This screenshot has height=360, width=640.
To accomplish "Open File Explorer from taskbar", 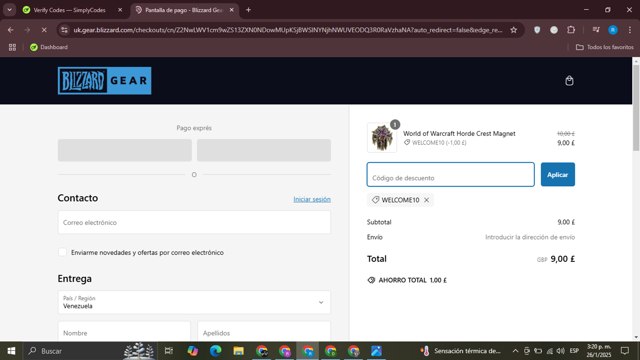I will 238,351.
